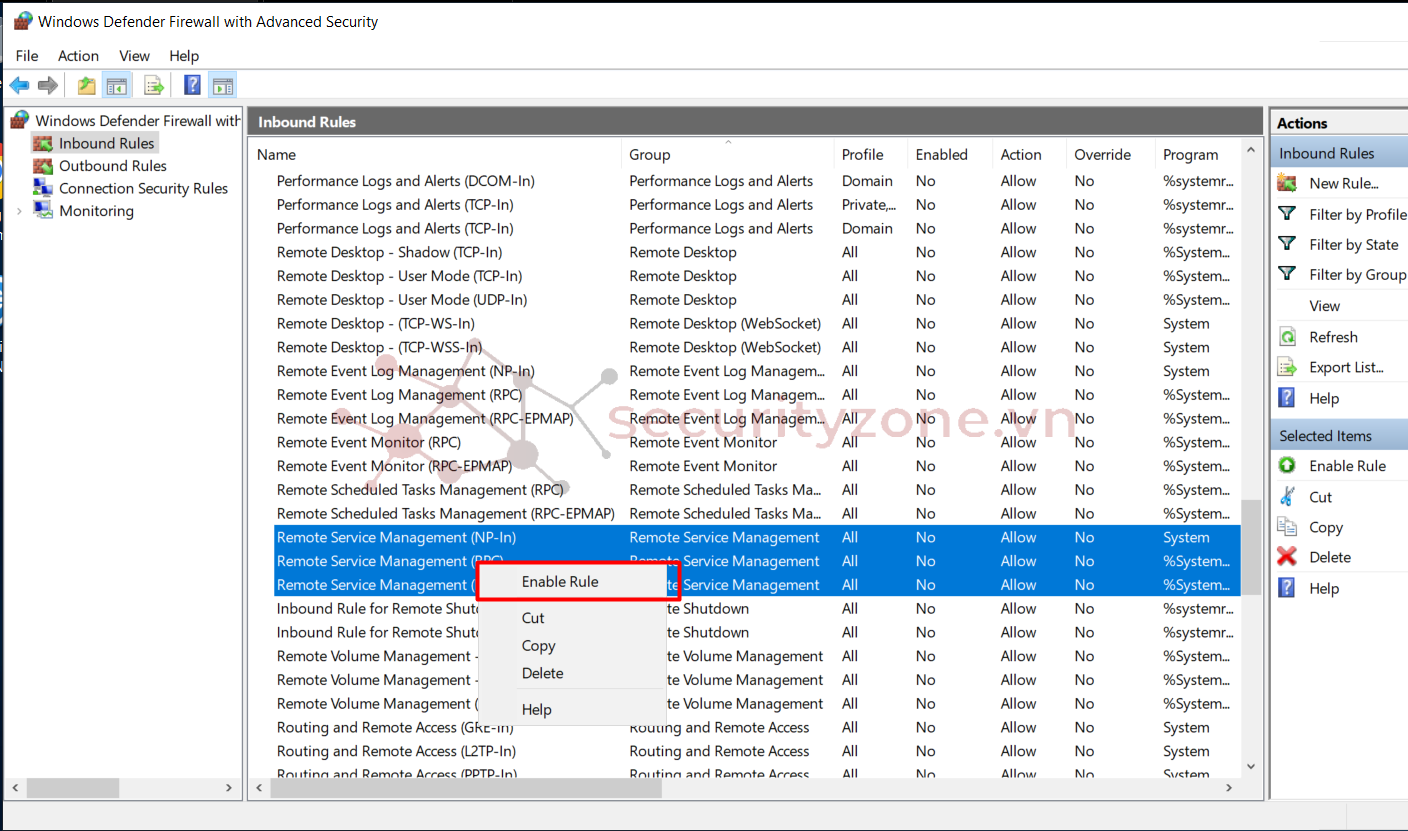Select the Remote Desktop - User Mode (UDP-In) rule
The image size is (1408, 831).
[757, 300]
